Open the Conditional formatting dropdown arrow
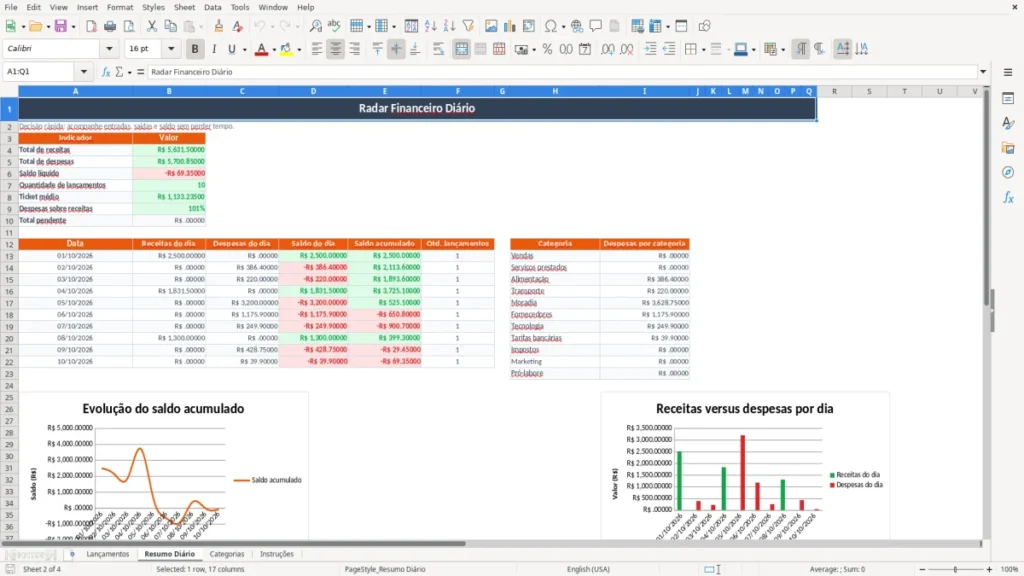The height and width of the screenshot is (576, 1024). pyautogui.click(x=783, y=50)
